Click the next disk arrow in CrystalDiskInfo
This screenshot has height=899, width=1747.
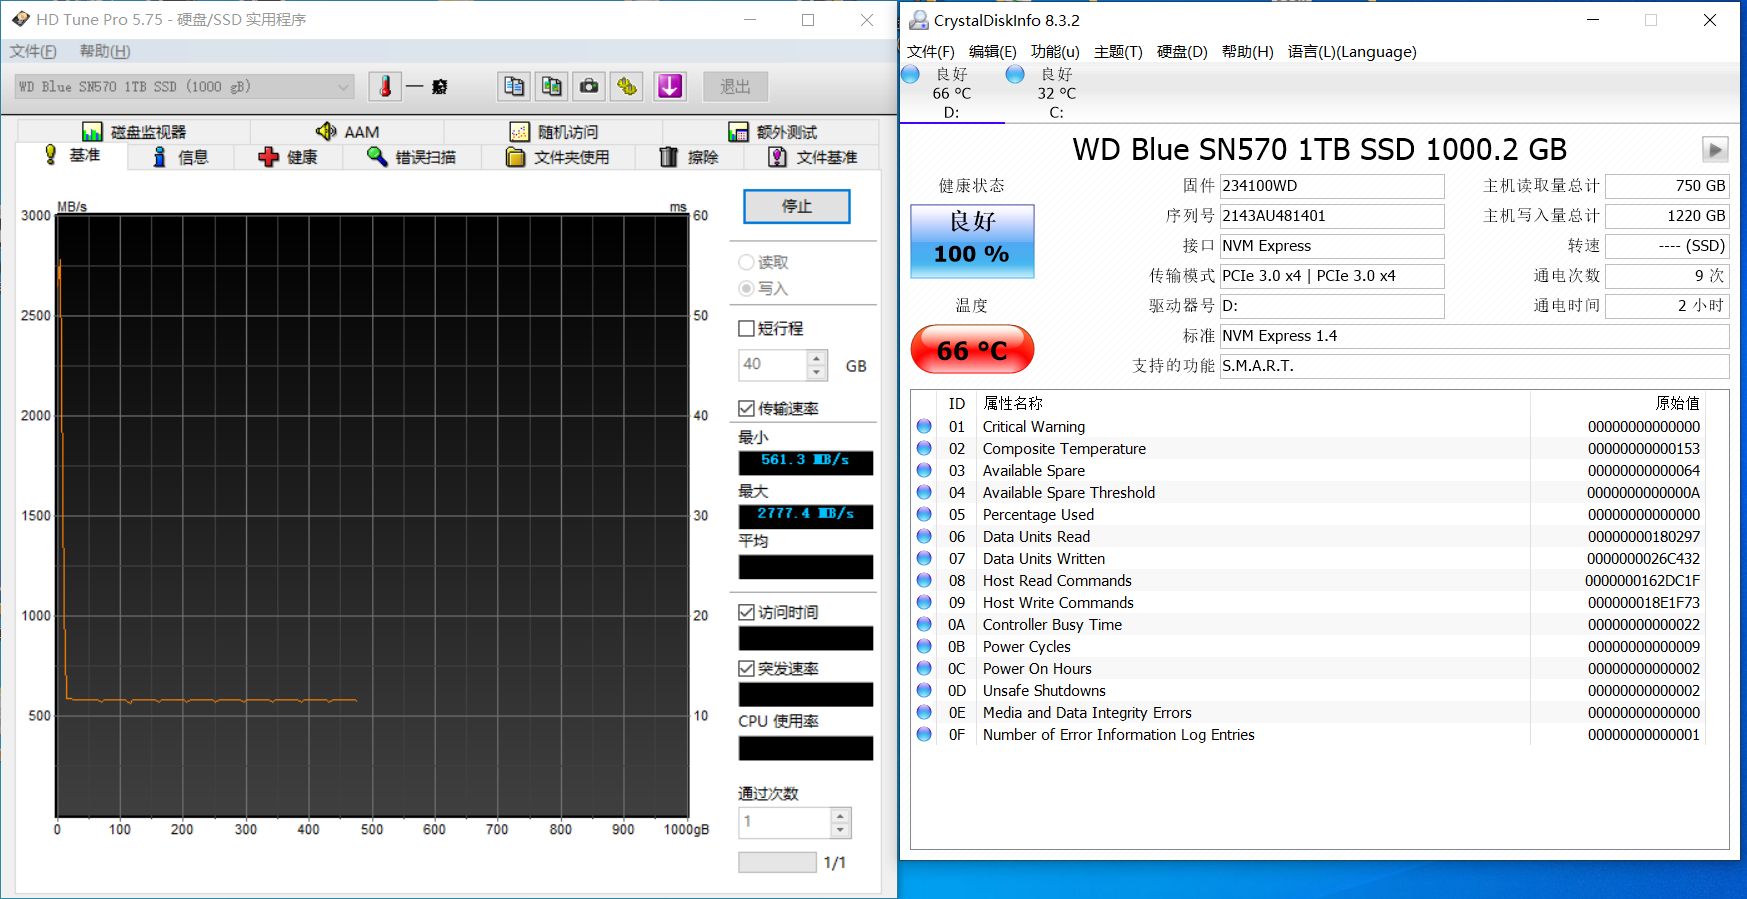[1715, 150]
